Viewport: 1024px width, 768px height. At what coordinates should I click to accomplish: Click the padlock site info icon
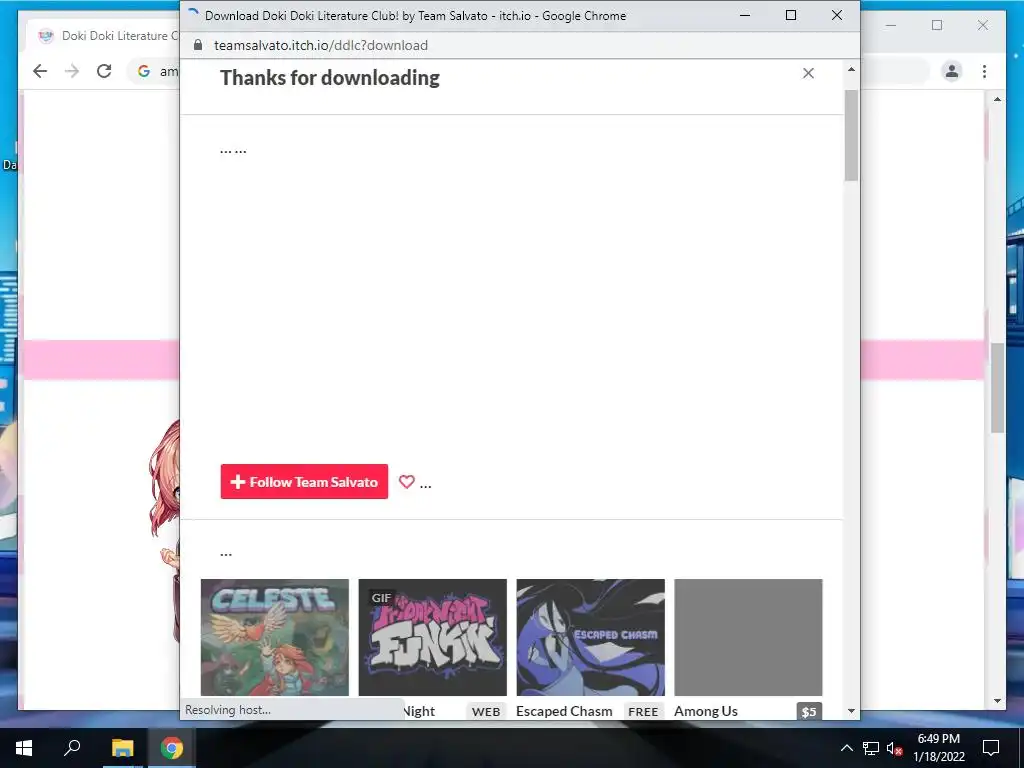click(x=198, y=45)
